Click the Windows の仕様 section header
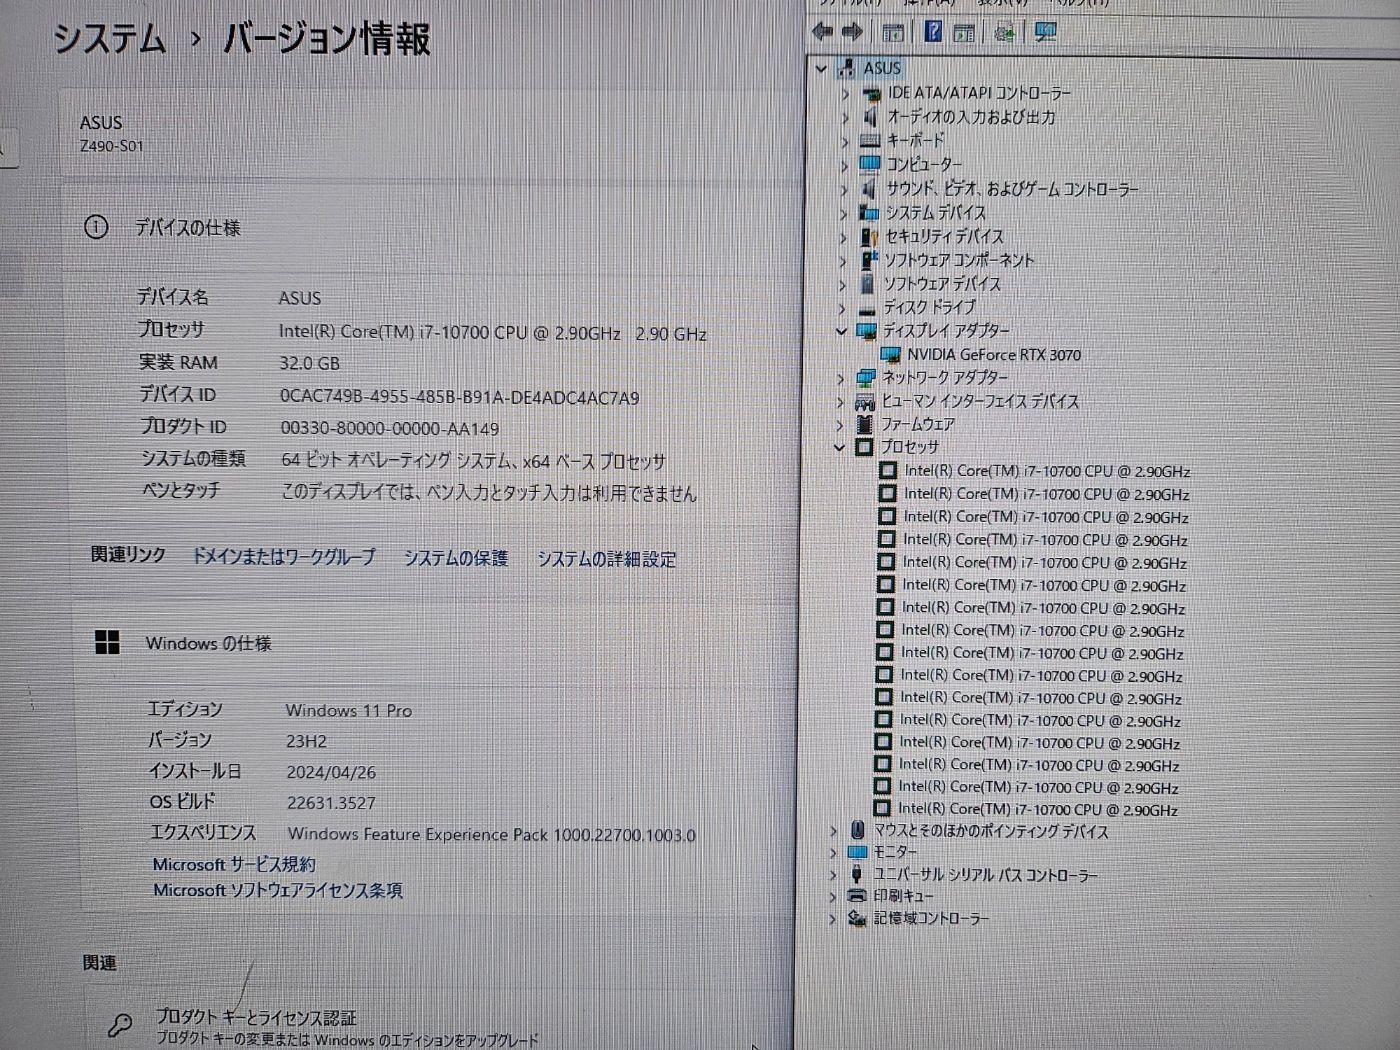Screen dimensions: 1400x1050 click(209, 643)
